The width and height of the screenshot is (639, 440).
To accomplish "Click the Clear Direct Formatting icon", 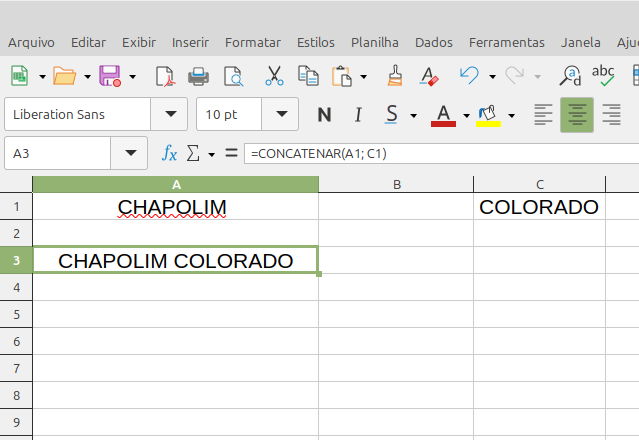I will [x=429, y=76].
